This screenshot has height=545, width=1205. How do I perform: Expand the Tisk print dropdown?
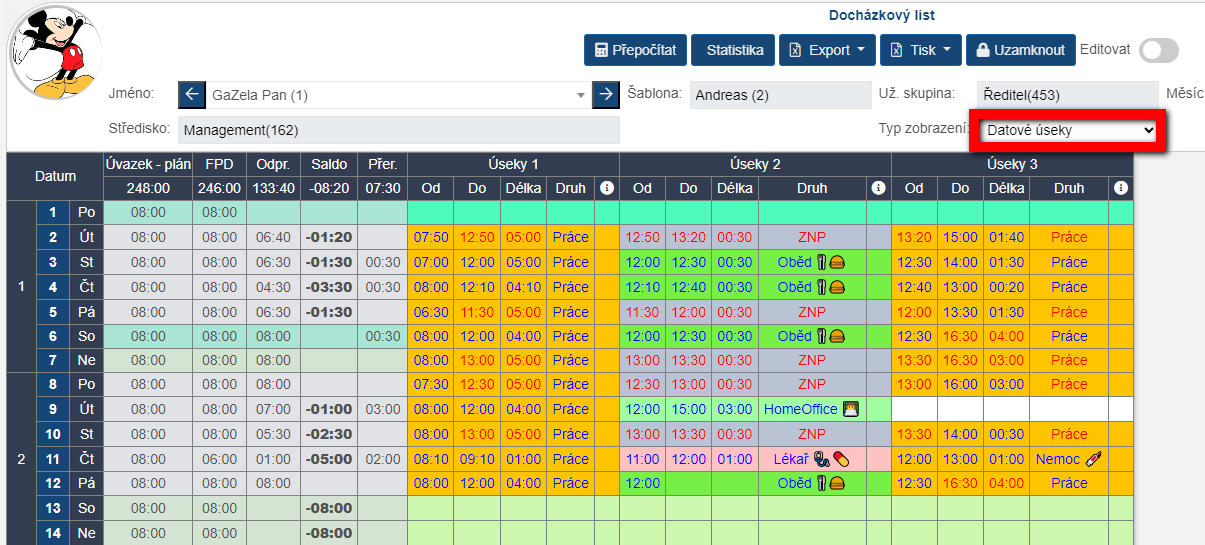(x=922, y=50)
